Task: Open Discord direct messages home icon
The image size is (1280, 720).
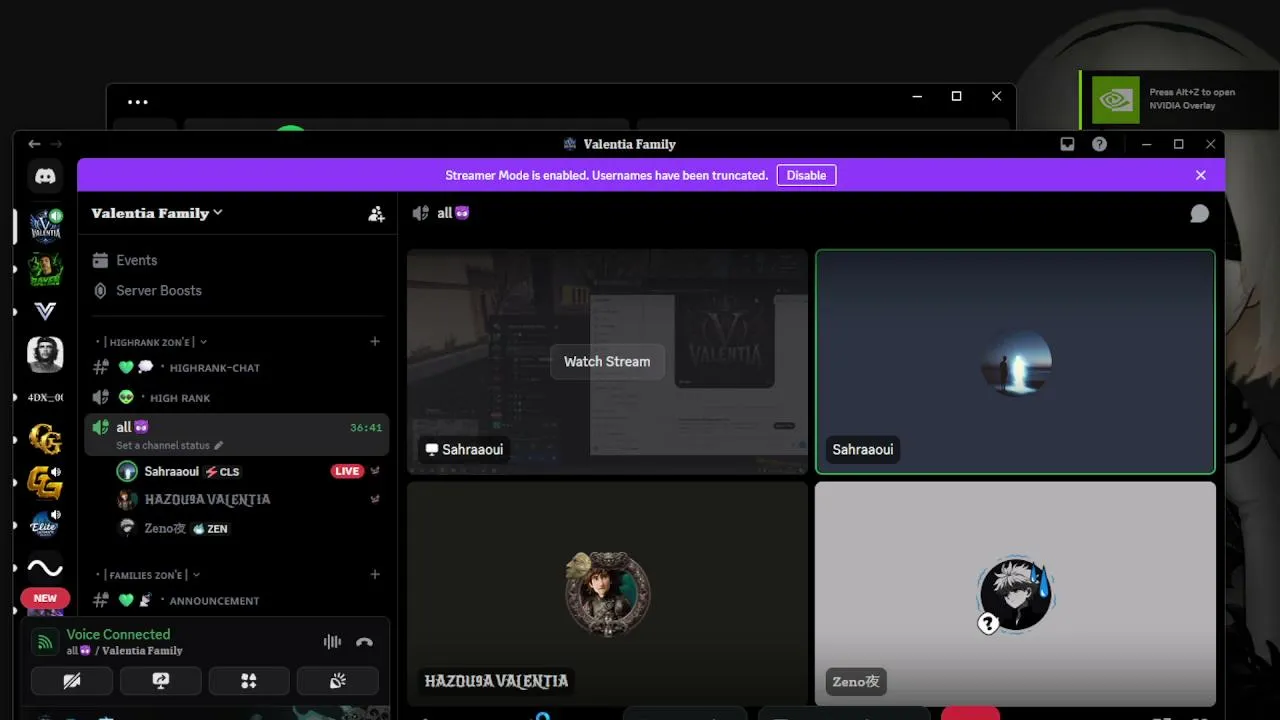Action: [x=45, y=176]
